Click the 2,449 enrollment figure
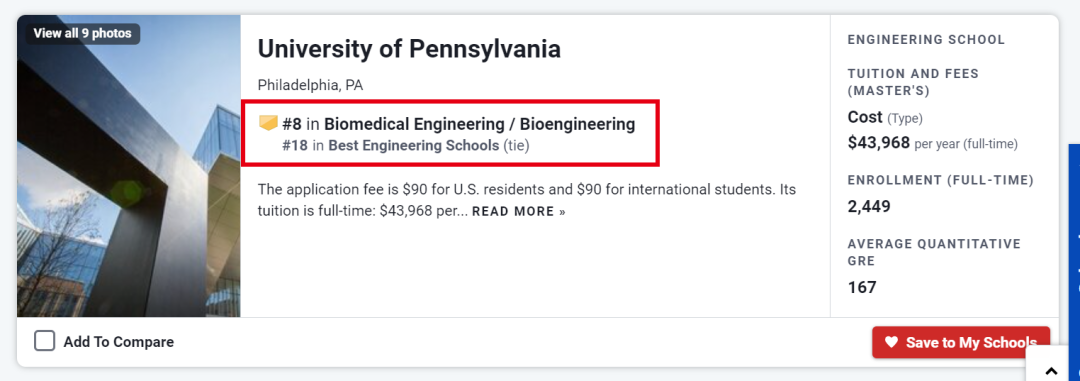The image size is (1080, 381). point(869,206)
